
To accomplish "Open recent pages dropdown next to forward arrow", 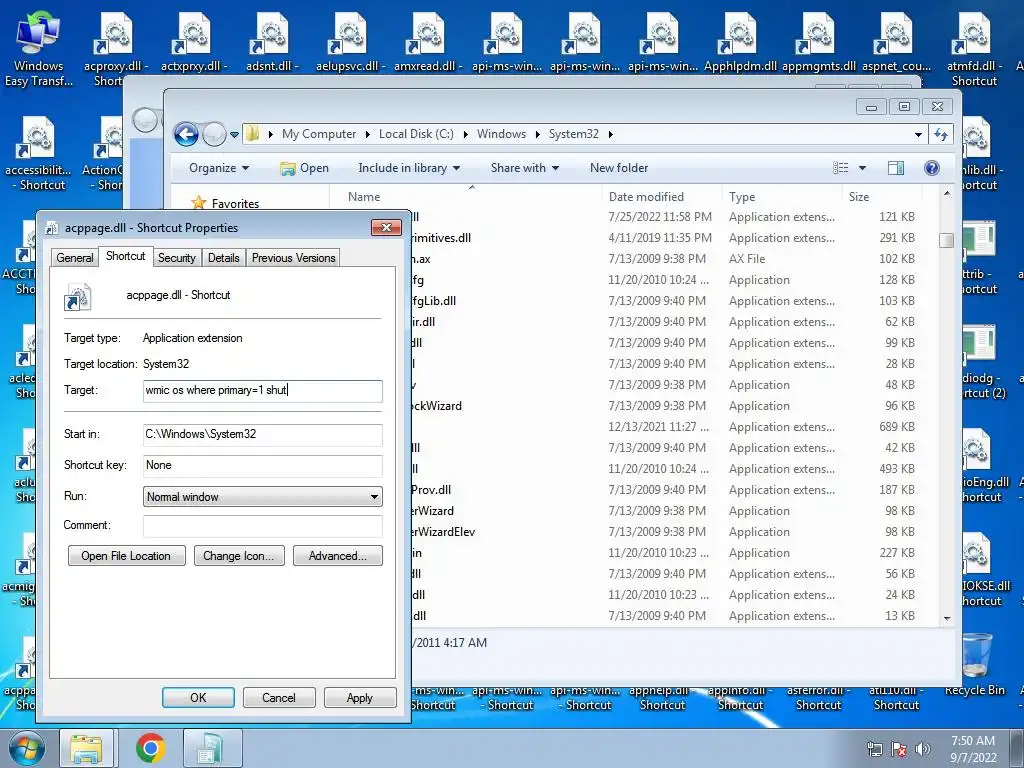I will pos(234,135).
